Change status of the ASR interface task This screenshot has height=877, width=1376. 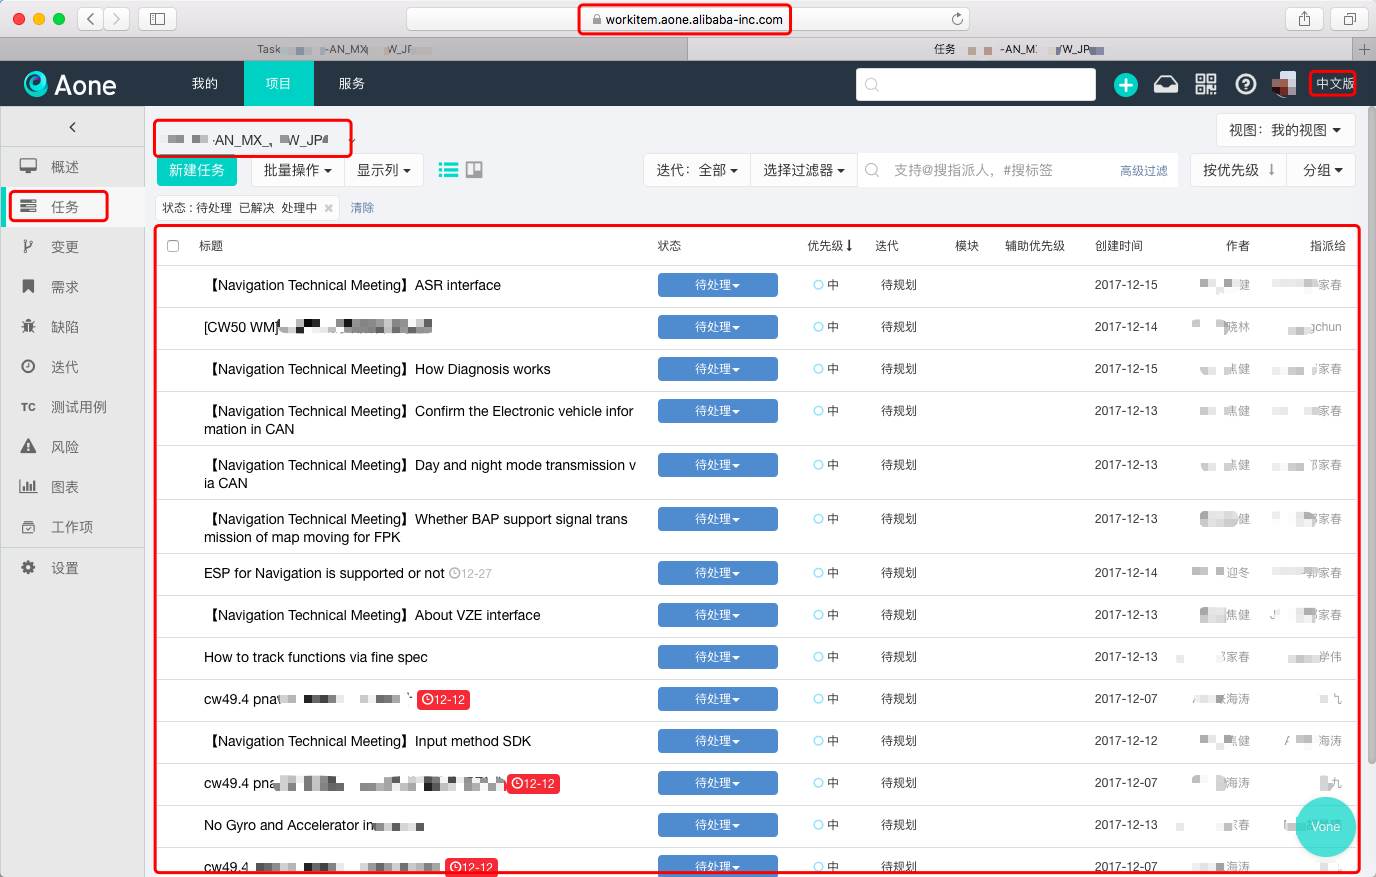718,285
